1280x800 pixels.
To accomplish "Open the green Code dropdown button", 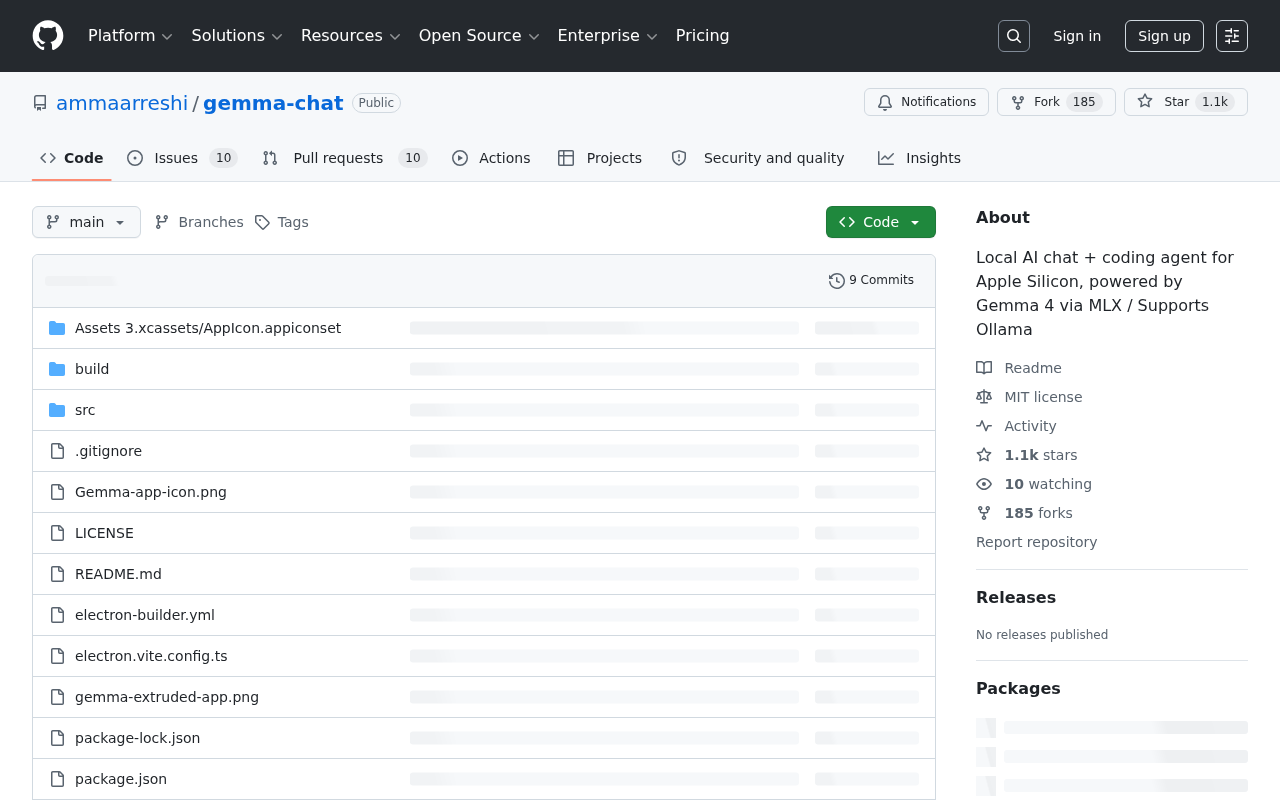I will click(881, 222).
